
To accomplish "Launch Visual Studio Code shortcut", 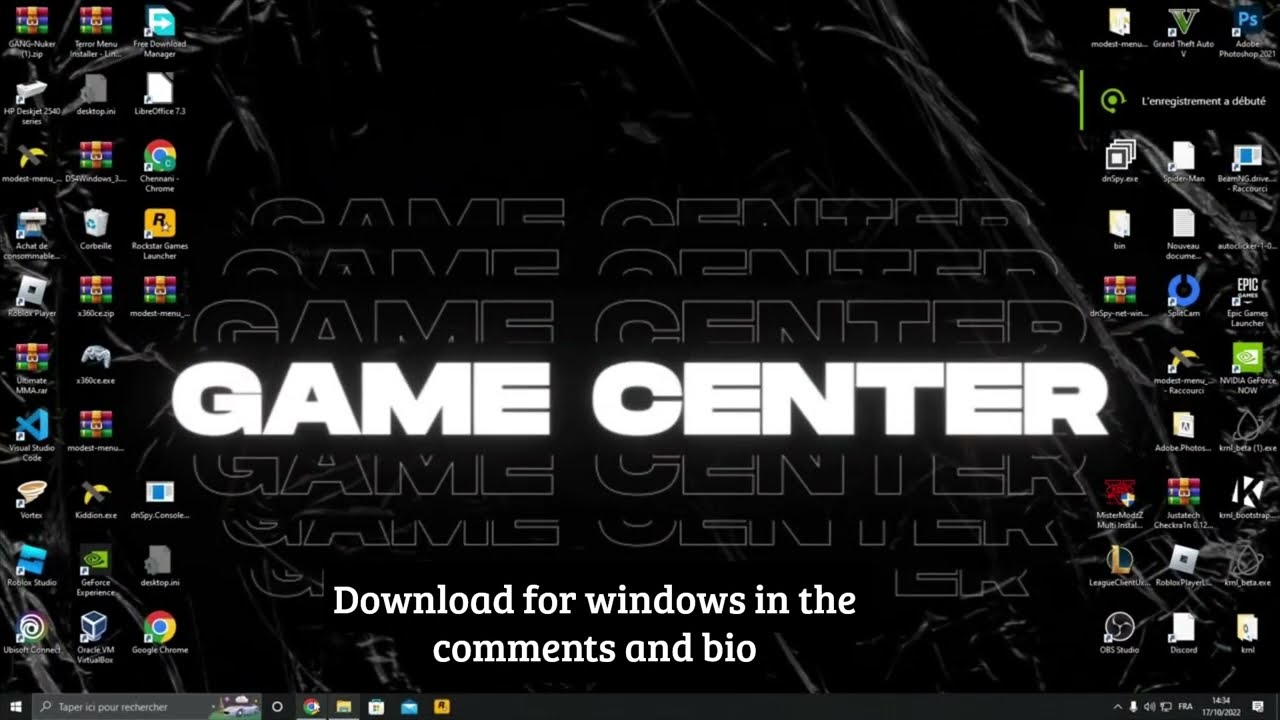I will pyautogui.click(x=31, y=436).
